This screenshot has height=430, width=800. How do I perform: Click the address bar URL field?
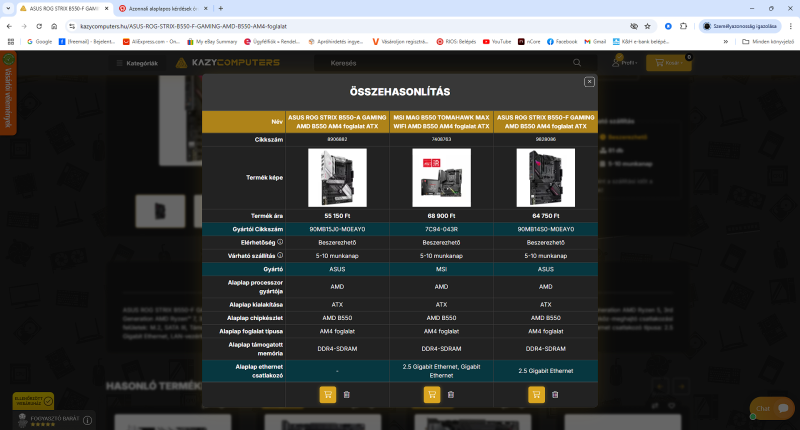(x=352, y=26)
